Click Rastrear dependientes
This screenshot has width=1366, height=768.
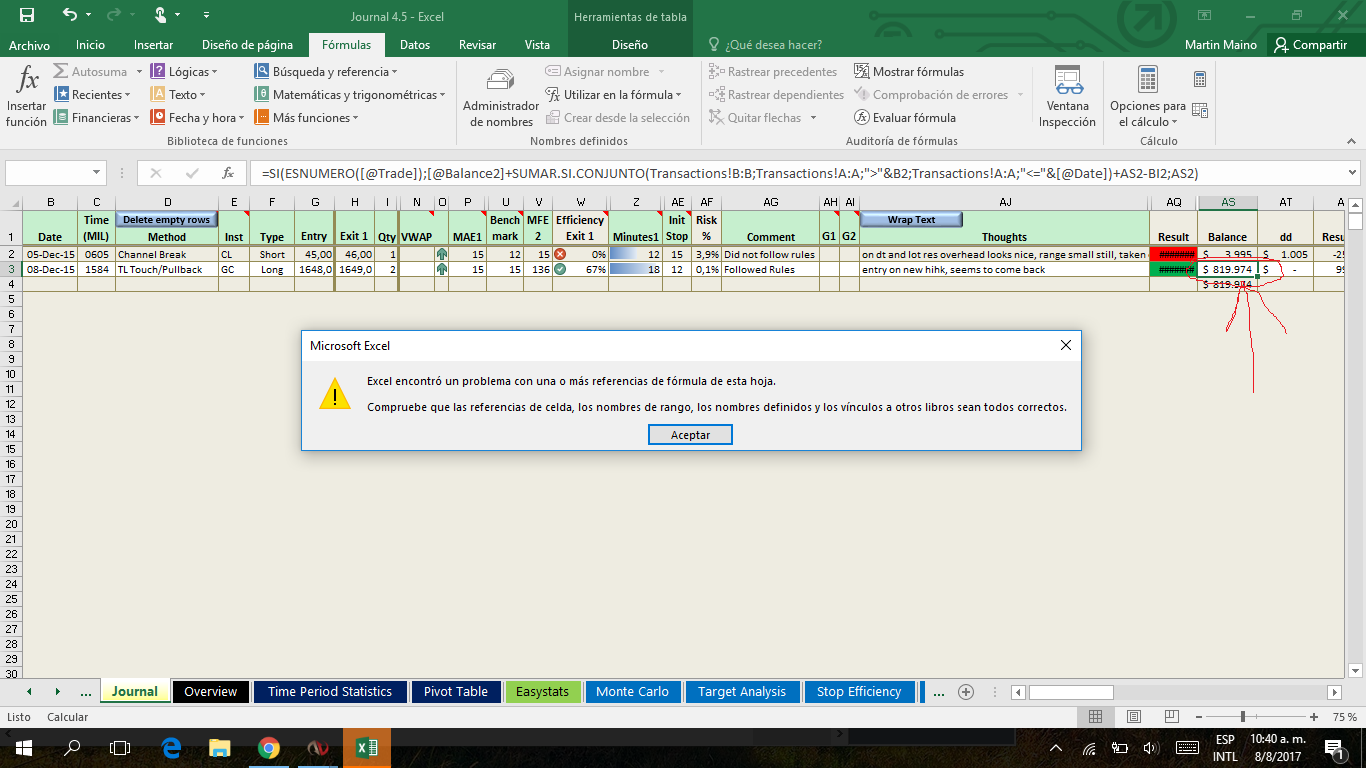click(x=776, y=95)
